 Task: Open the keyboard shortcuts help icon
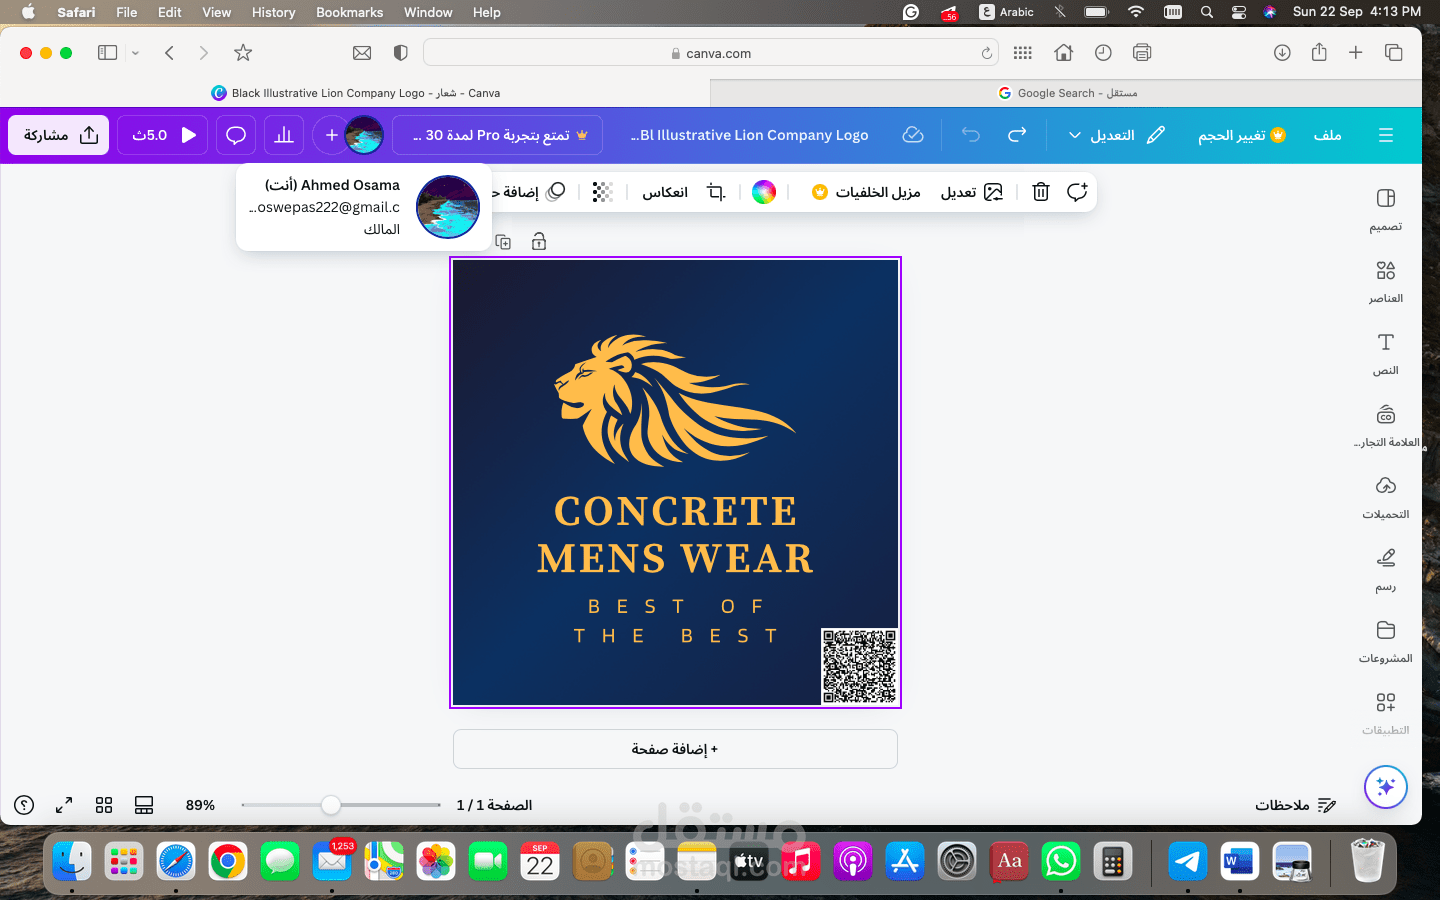[x=24, y=805]
